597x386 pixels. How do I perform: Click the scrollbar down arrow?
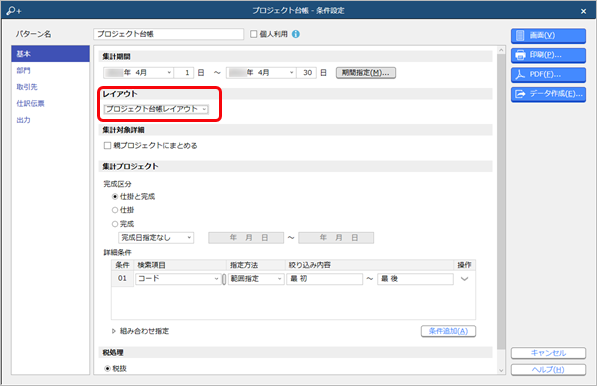(501, 370)
